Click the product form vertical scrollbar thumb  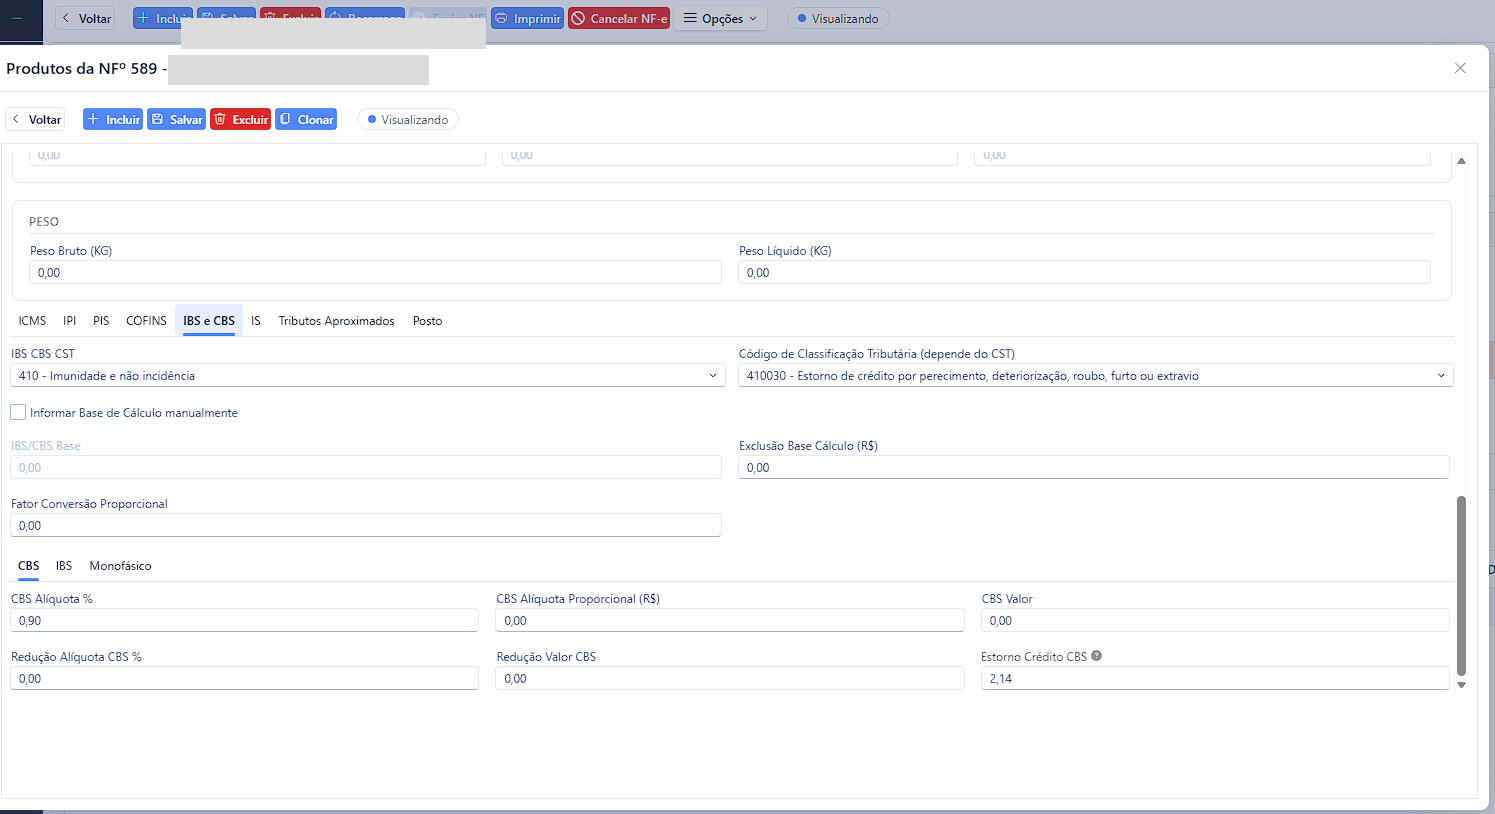coord(1461,586)
